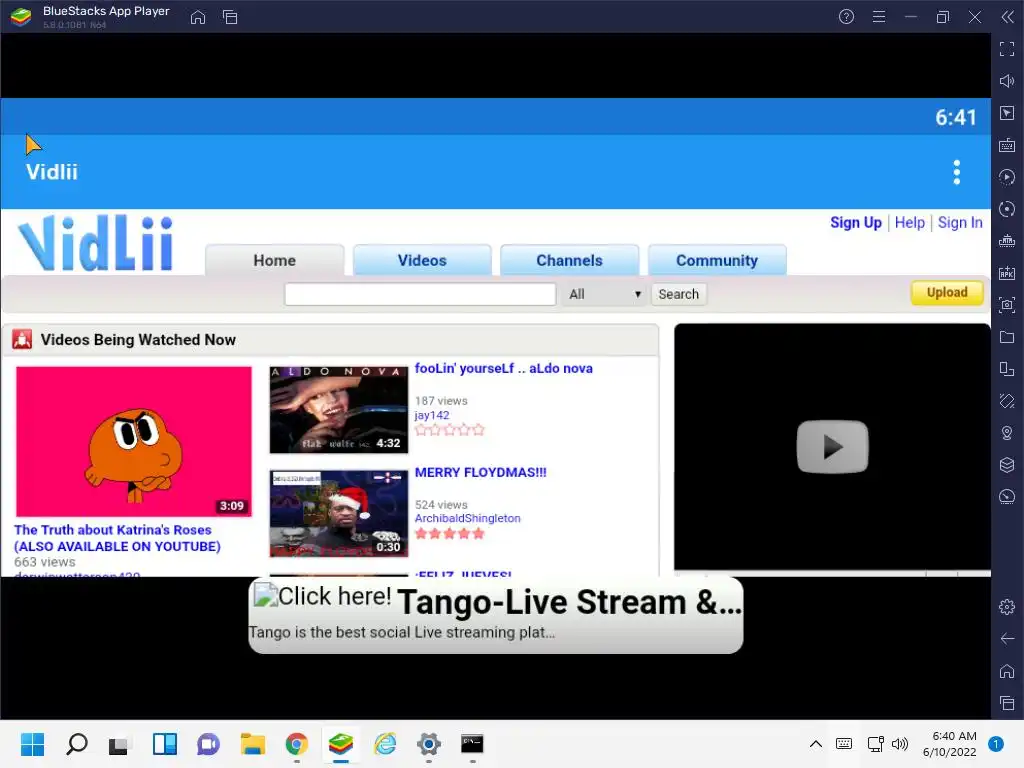Click the BlueStacks sidebar volume speaker icon
The height and width of the screenshot is (768, 1024).
point(1006,81)
